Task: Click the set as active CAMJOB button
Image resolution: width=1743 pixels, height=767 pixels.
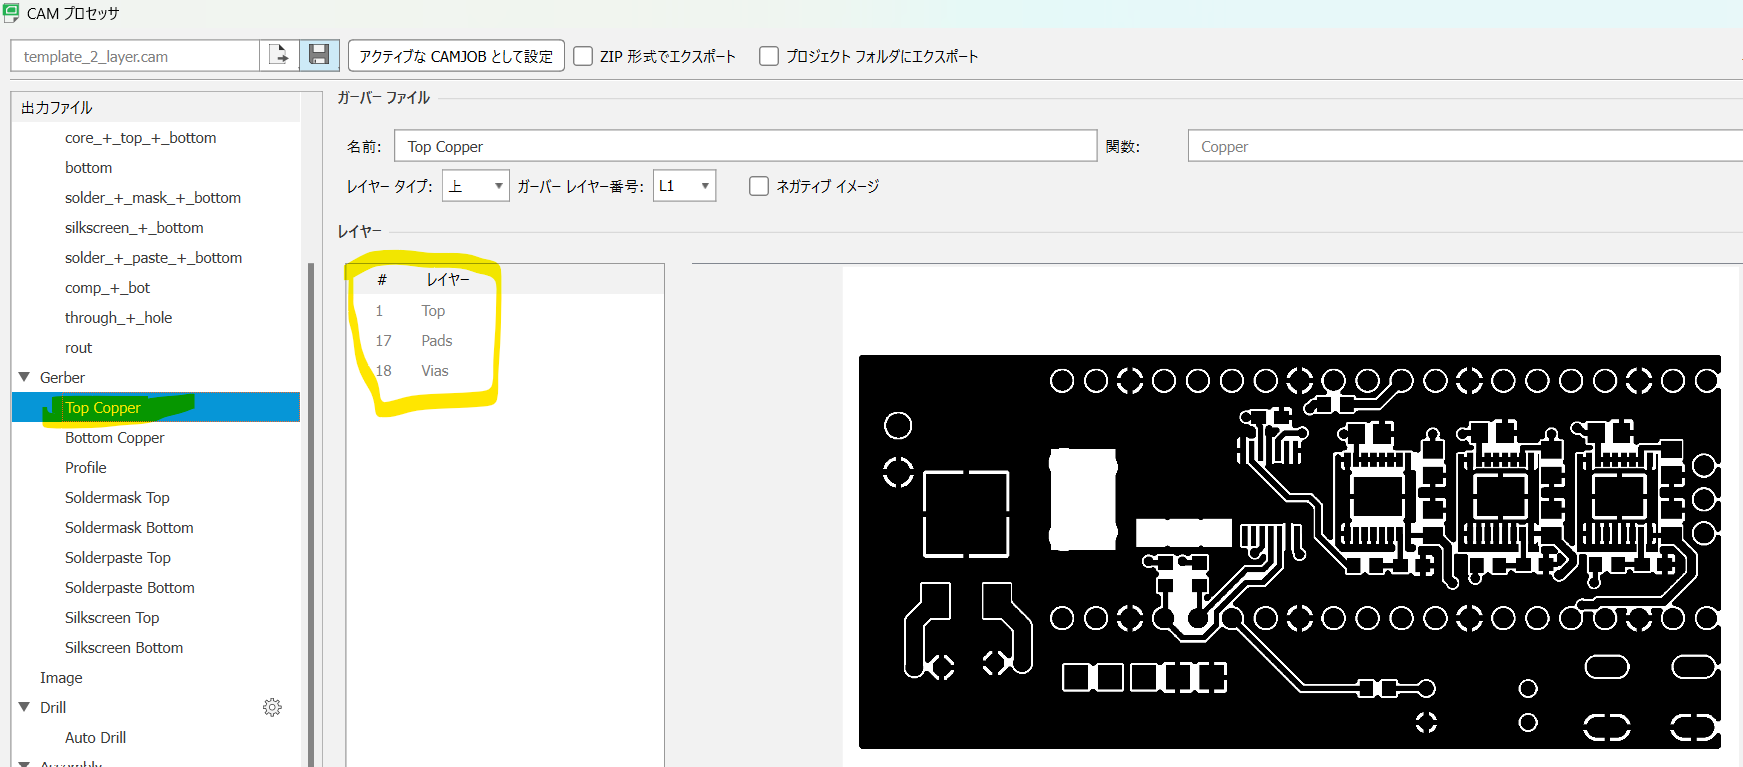Action: [x=456, y=56]
